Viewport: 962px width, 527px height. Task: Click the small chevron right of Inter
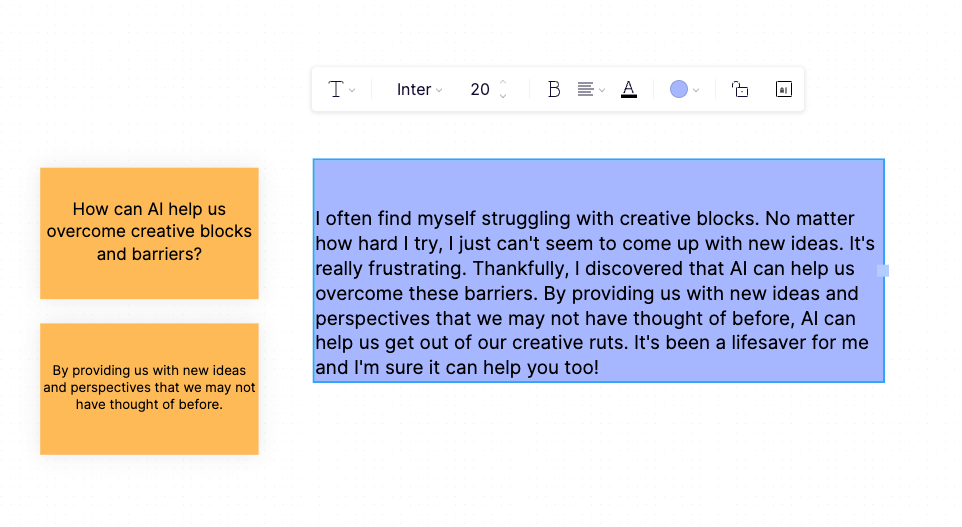[x=439, y=90]
